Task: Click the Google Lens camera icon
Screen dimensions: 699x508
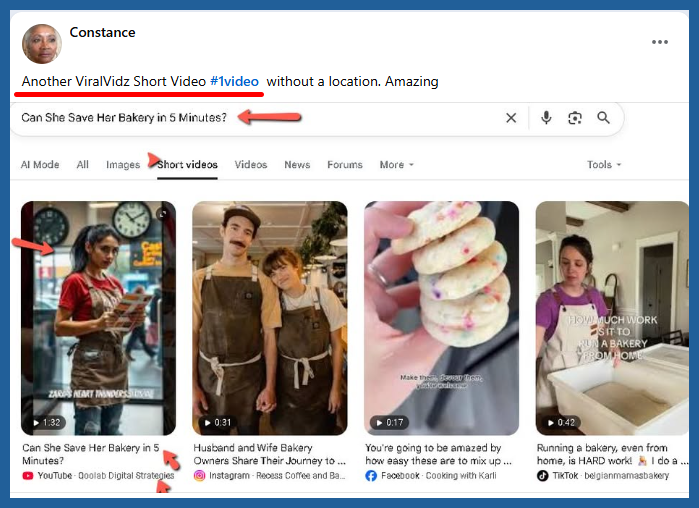Action: 575,118
